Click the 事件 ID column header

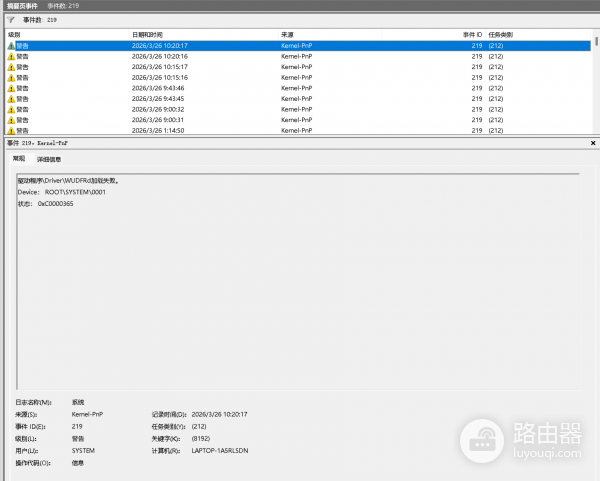(472, 34)
